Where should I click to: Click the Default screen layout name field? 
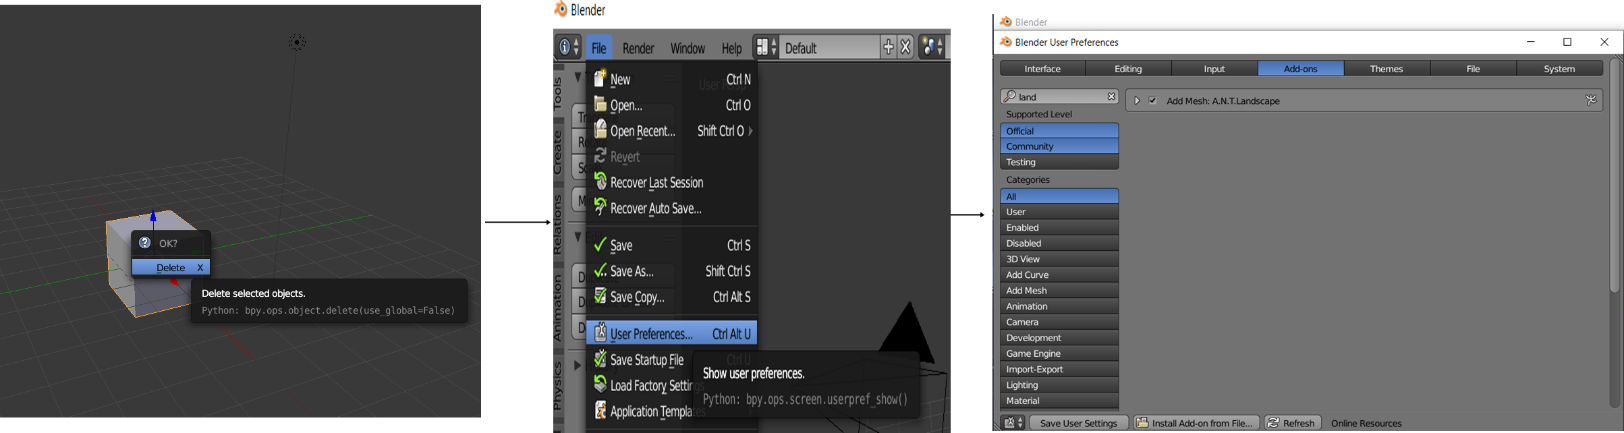pyautogui.click(x=829, y=47)
